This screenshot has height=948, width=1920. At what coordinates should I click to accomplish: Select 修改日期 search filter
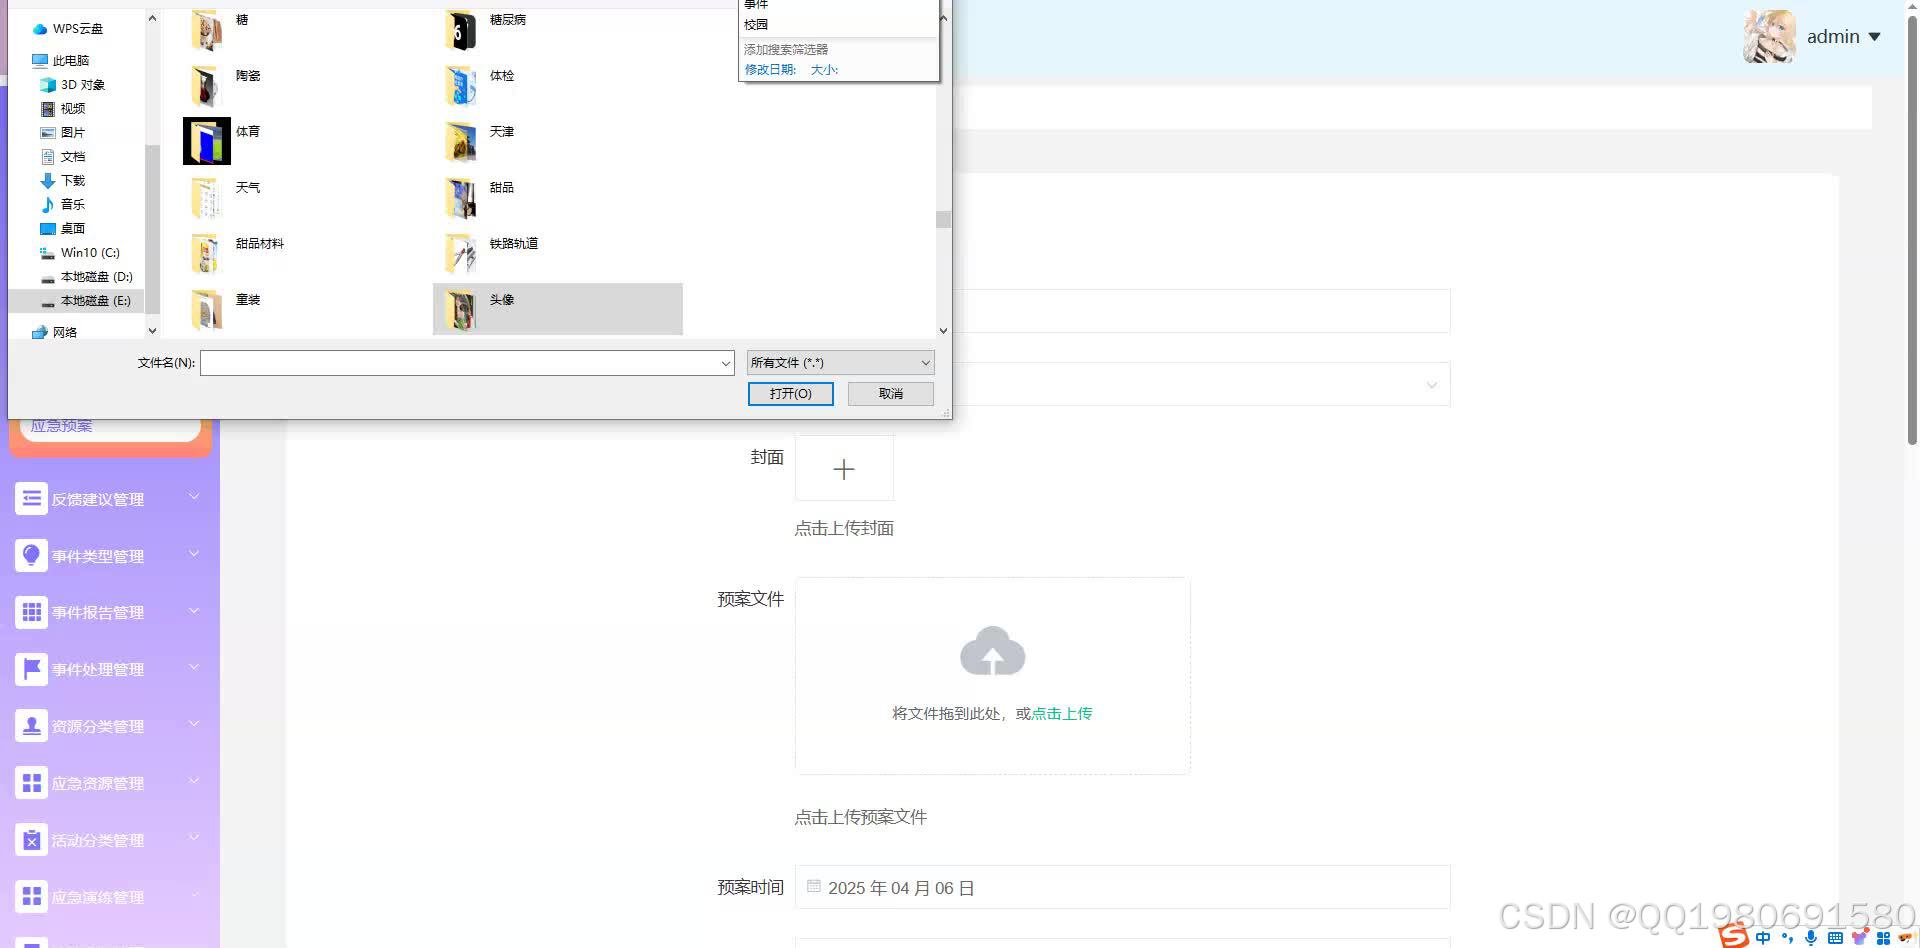[x=769, y=69]
